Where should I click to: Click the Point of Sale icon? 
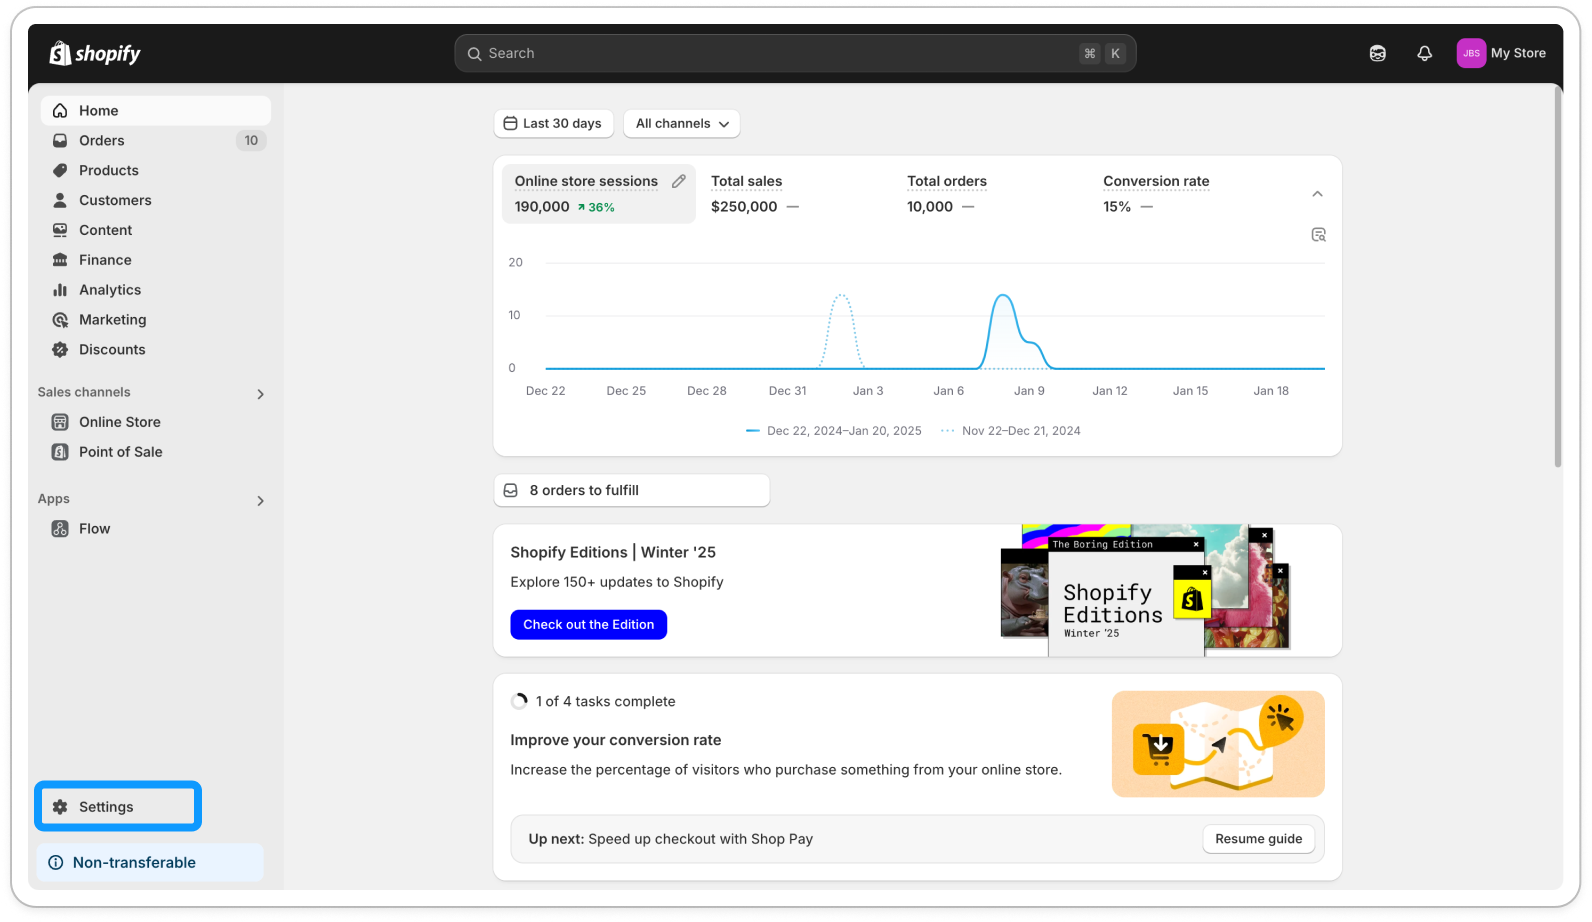click(x=60, y=452)
